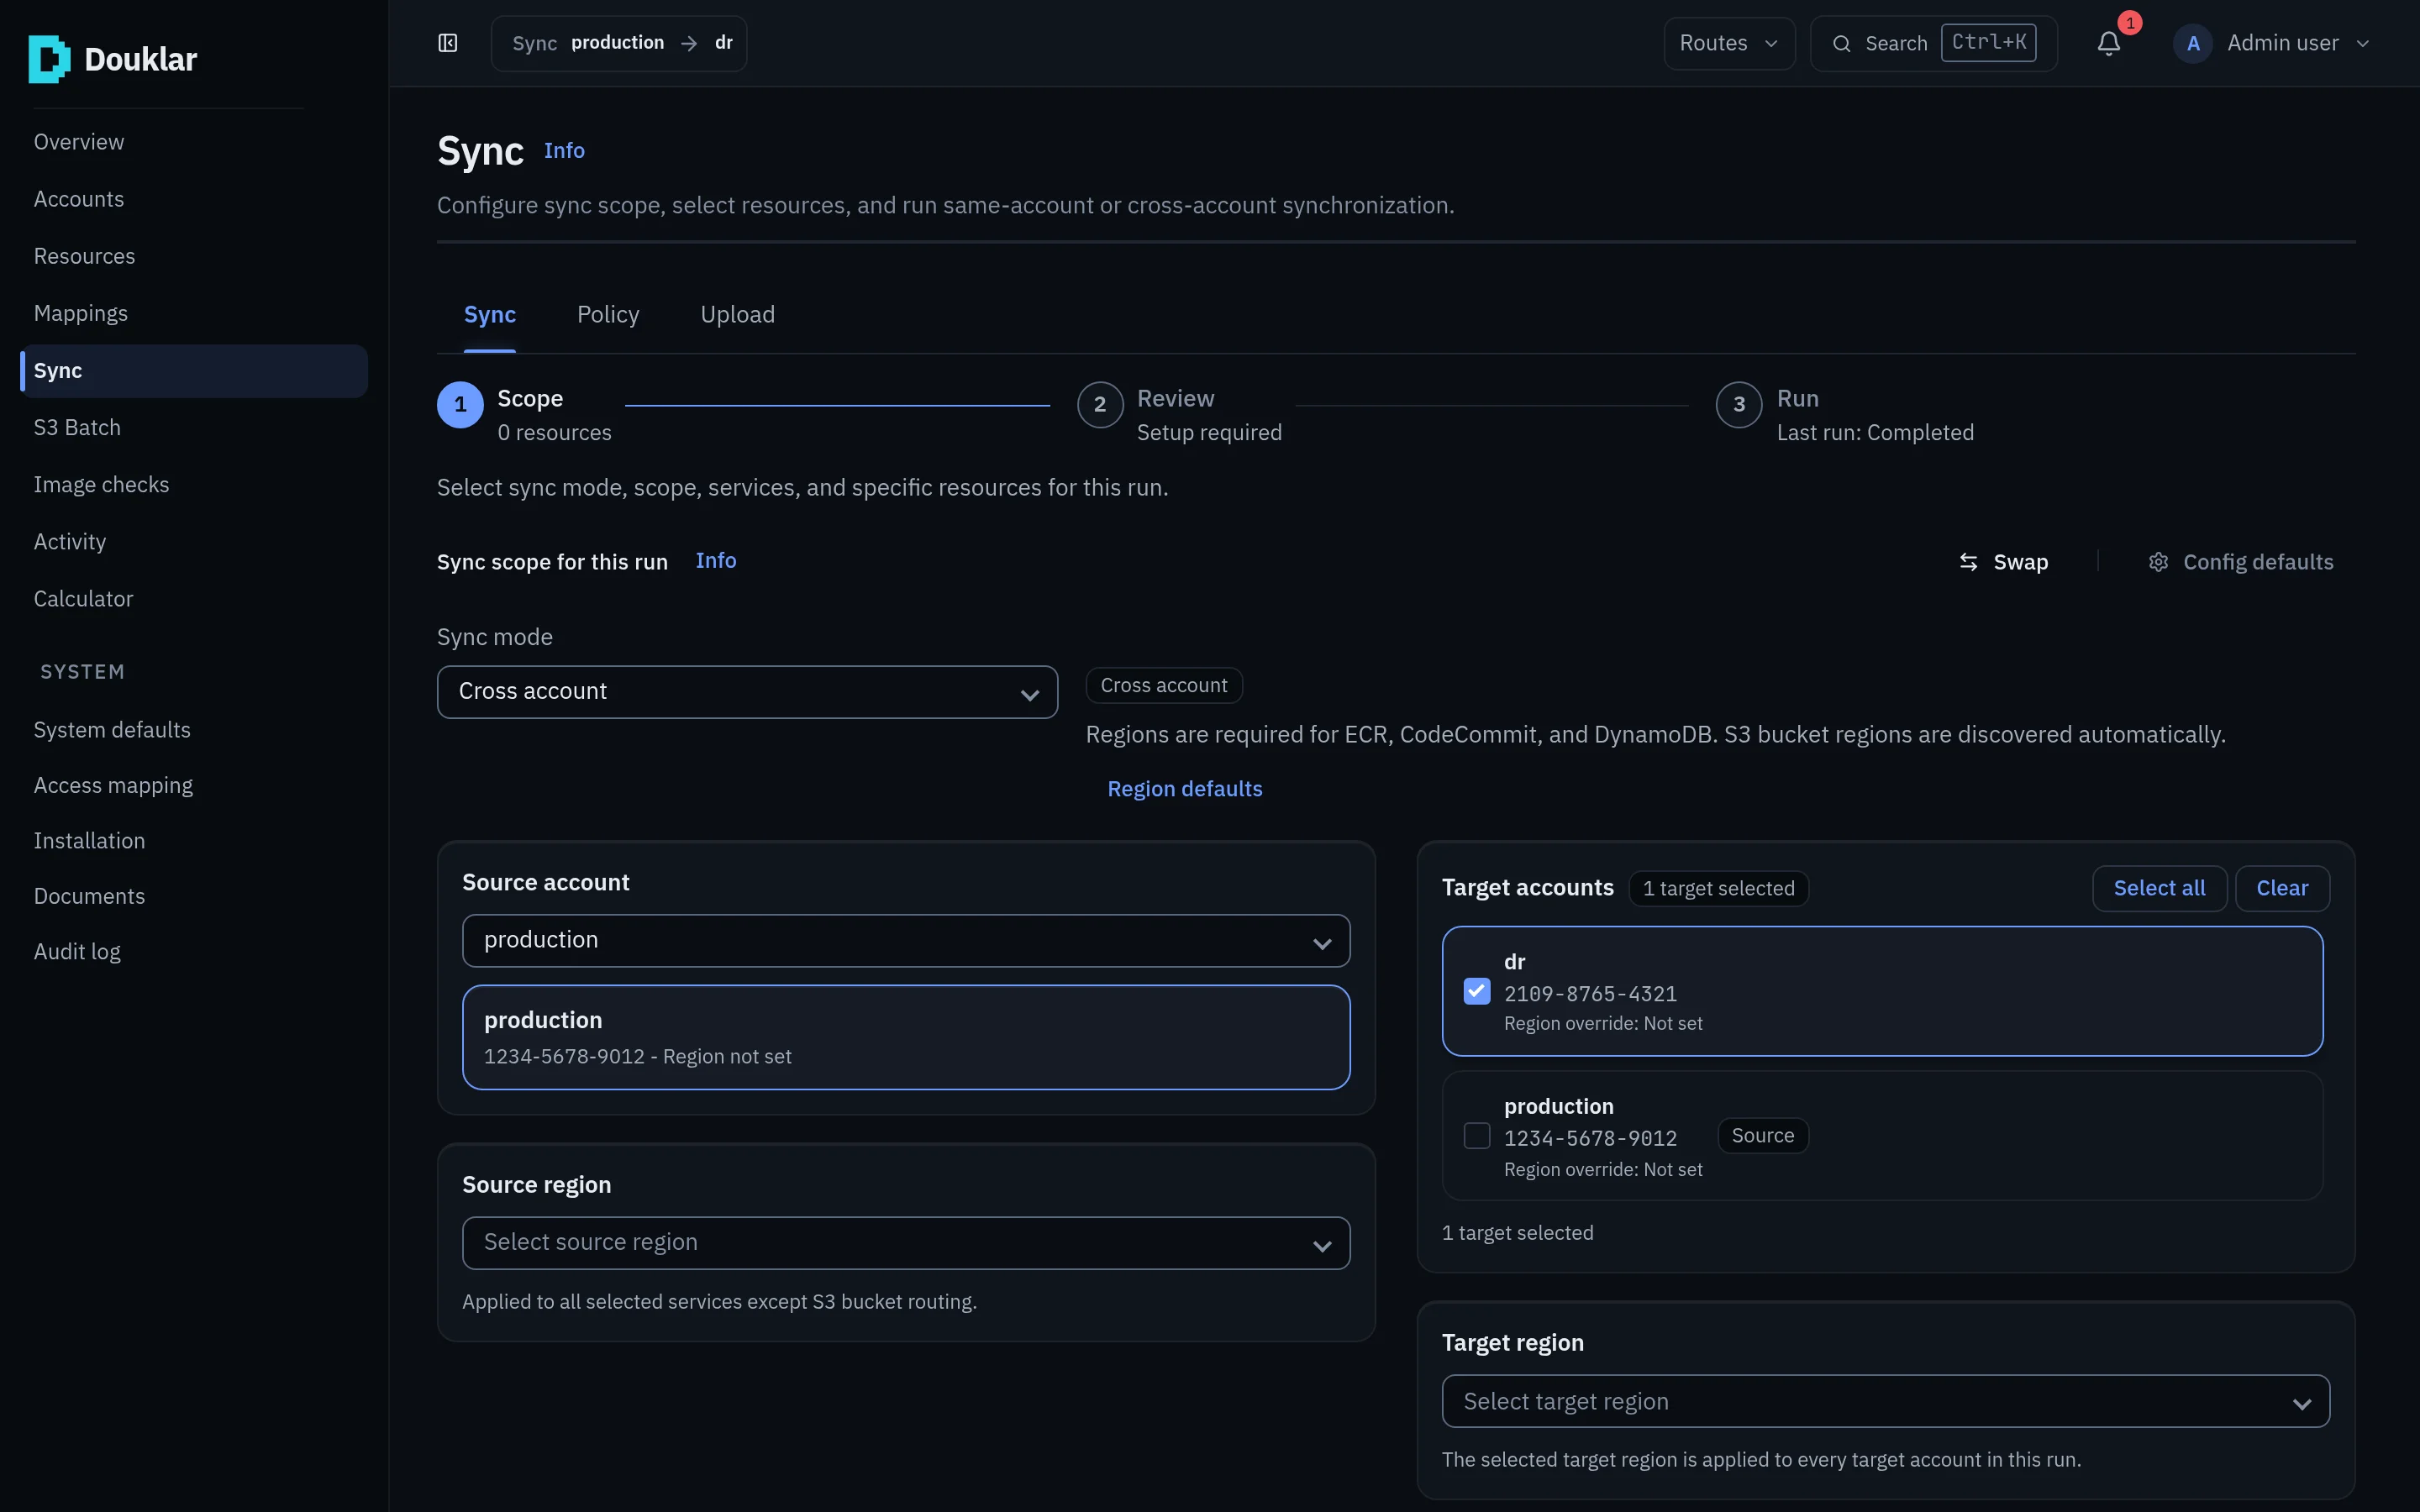2420x1512 pixels.
Task: Click the Select all button
Action: [2159, 888]
